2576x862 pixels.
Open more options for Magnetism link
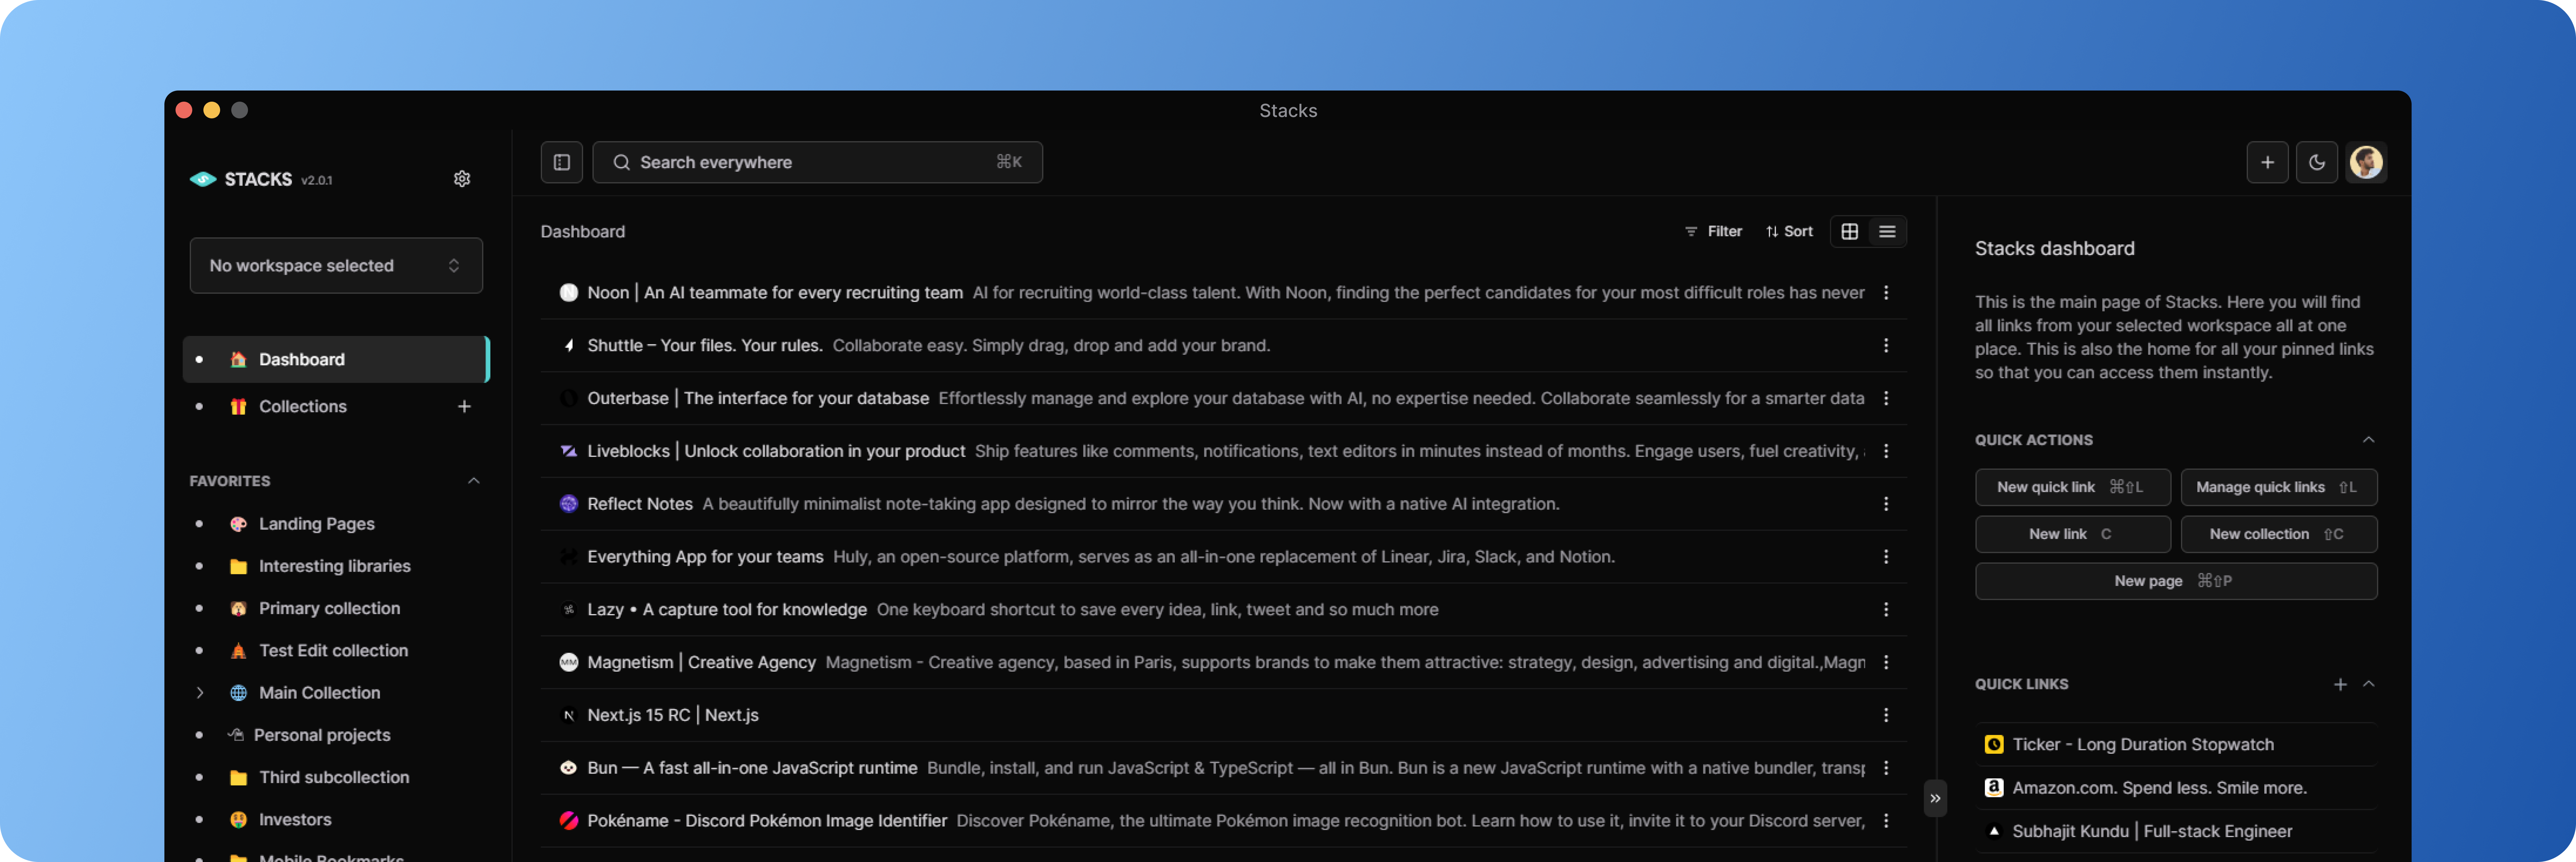[x=1886, y=662]
